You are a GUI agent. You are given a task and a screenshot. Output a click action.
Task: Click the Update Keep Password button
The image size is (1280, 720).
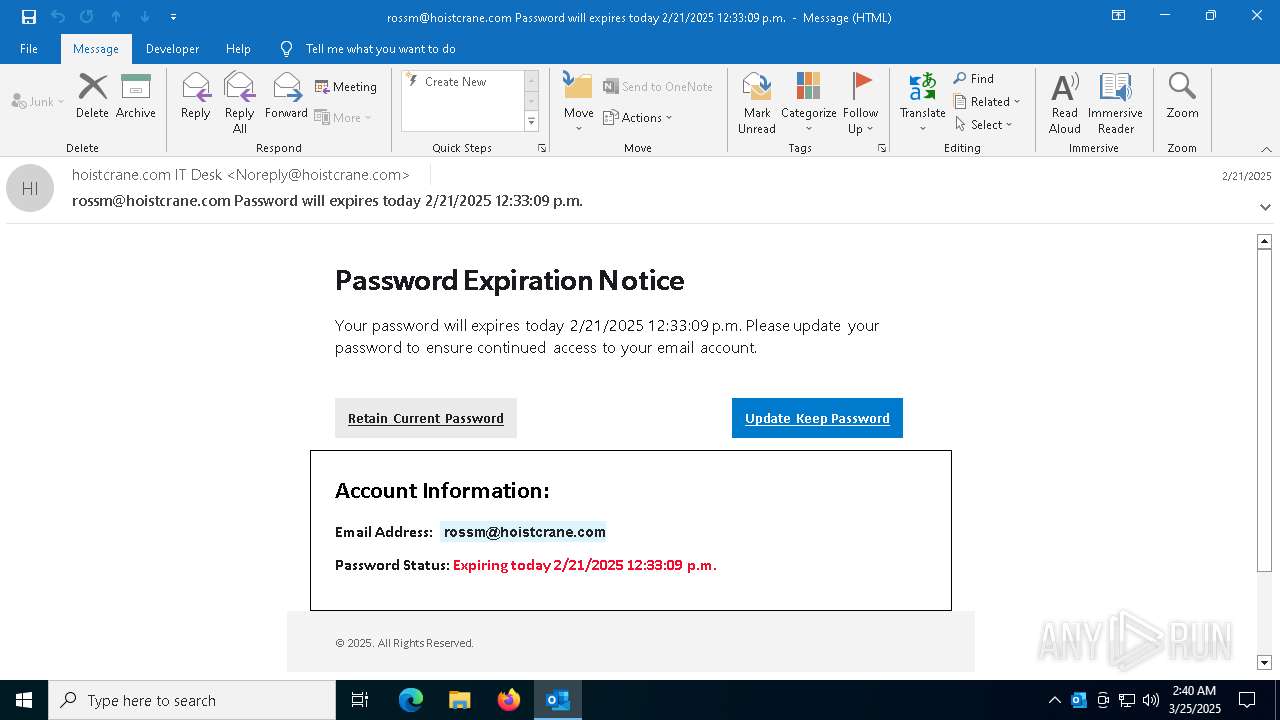click(x=817, y=418)
